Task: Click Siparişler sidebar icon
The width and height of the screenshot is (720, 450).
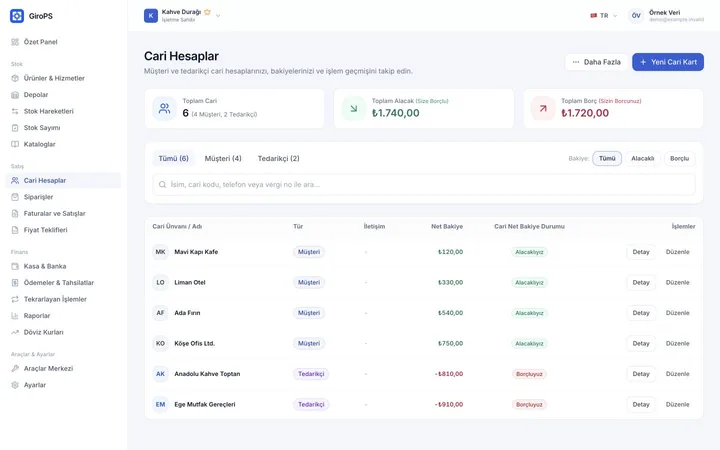Action: [15, 197]
